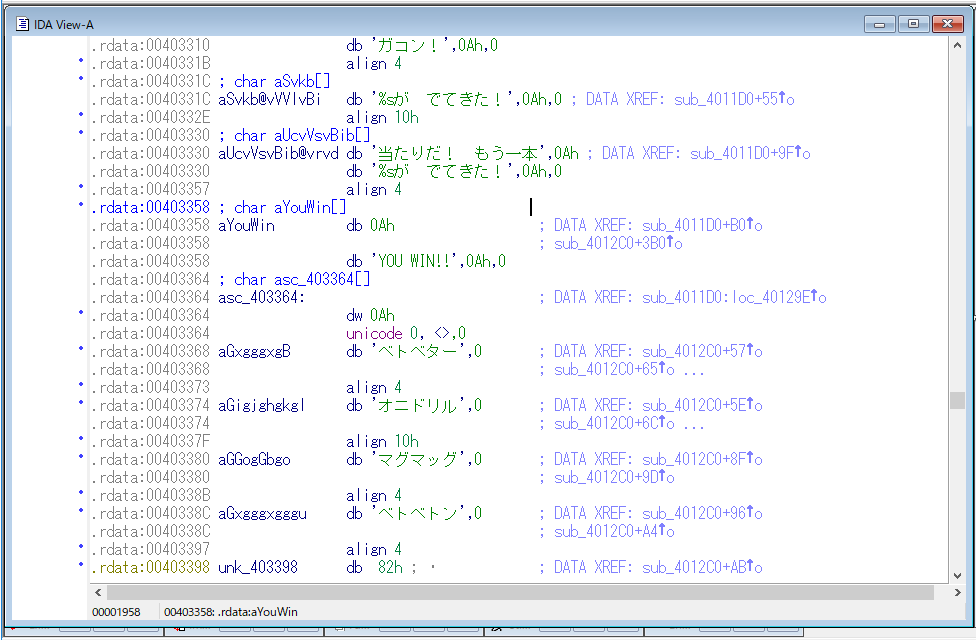Click the '当たりだ！ もう一本' string

click(x=459, y=153)
